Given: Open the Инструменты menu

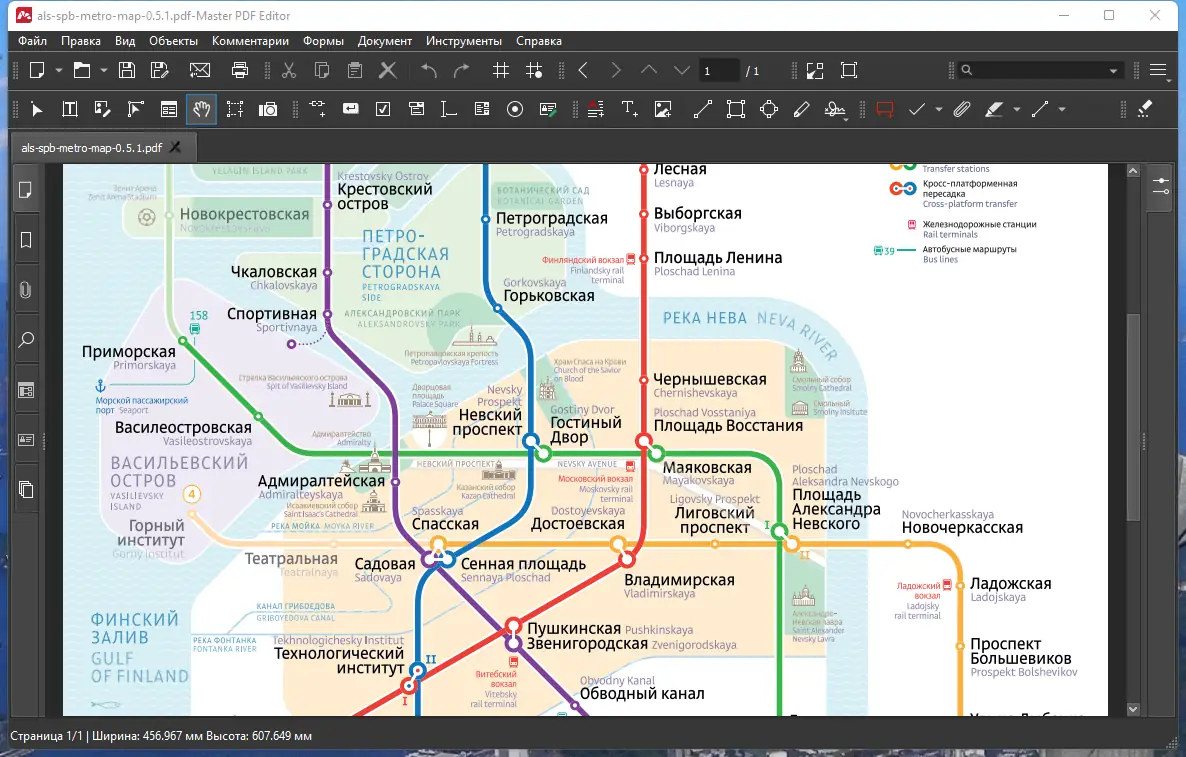Looking at the screenshot, I should coord(463,41).
